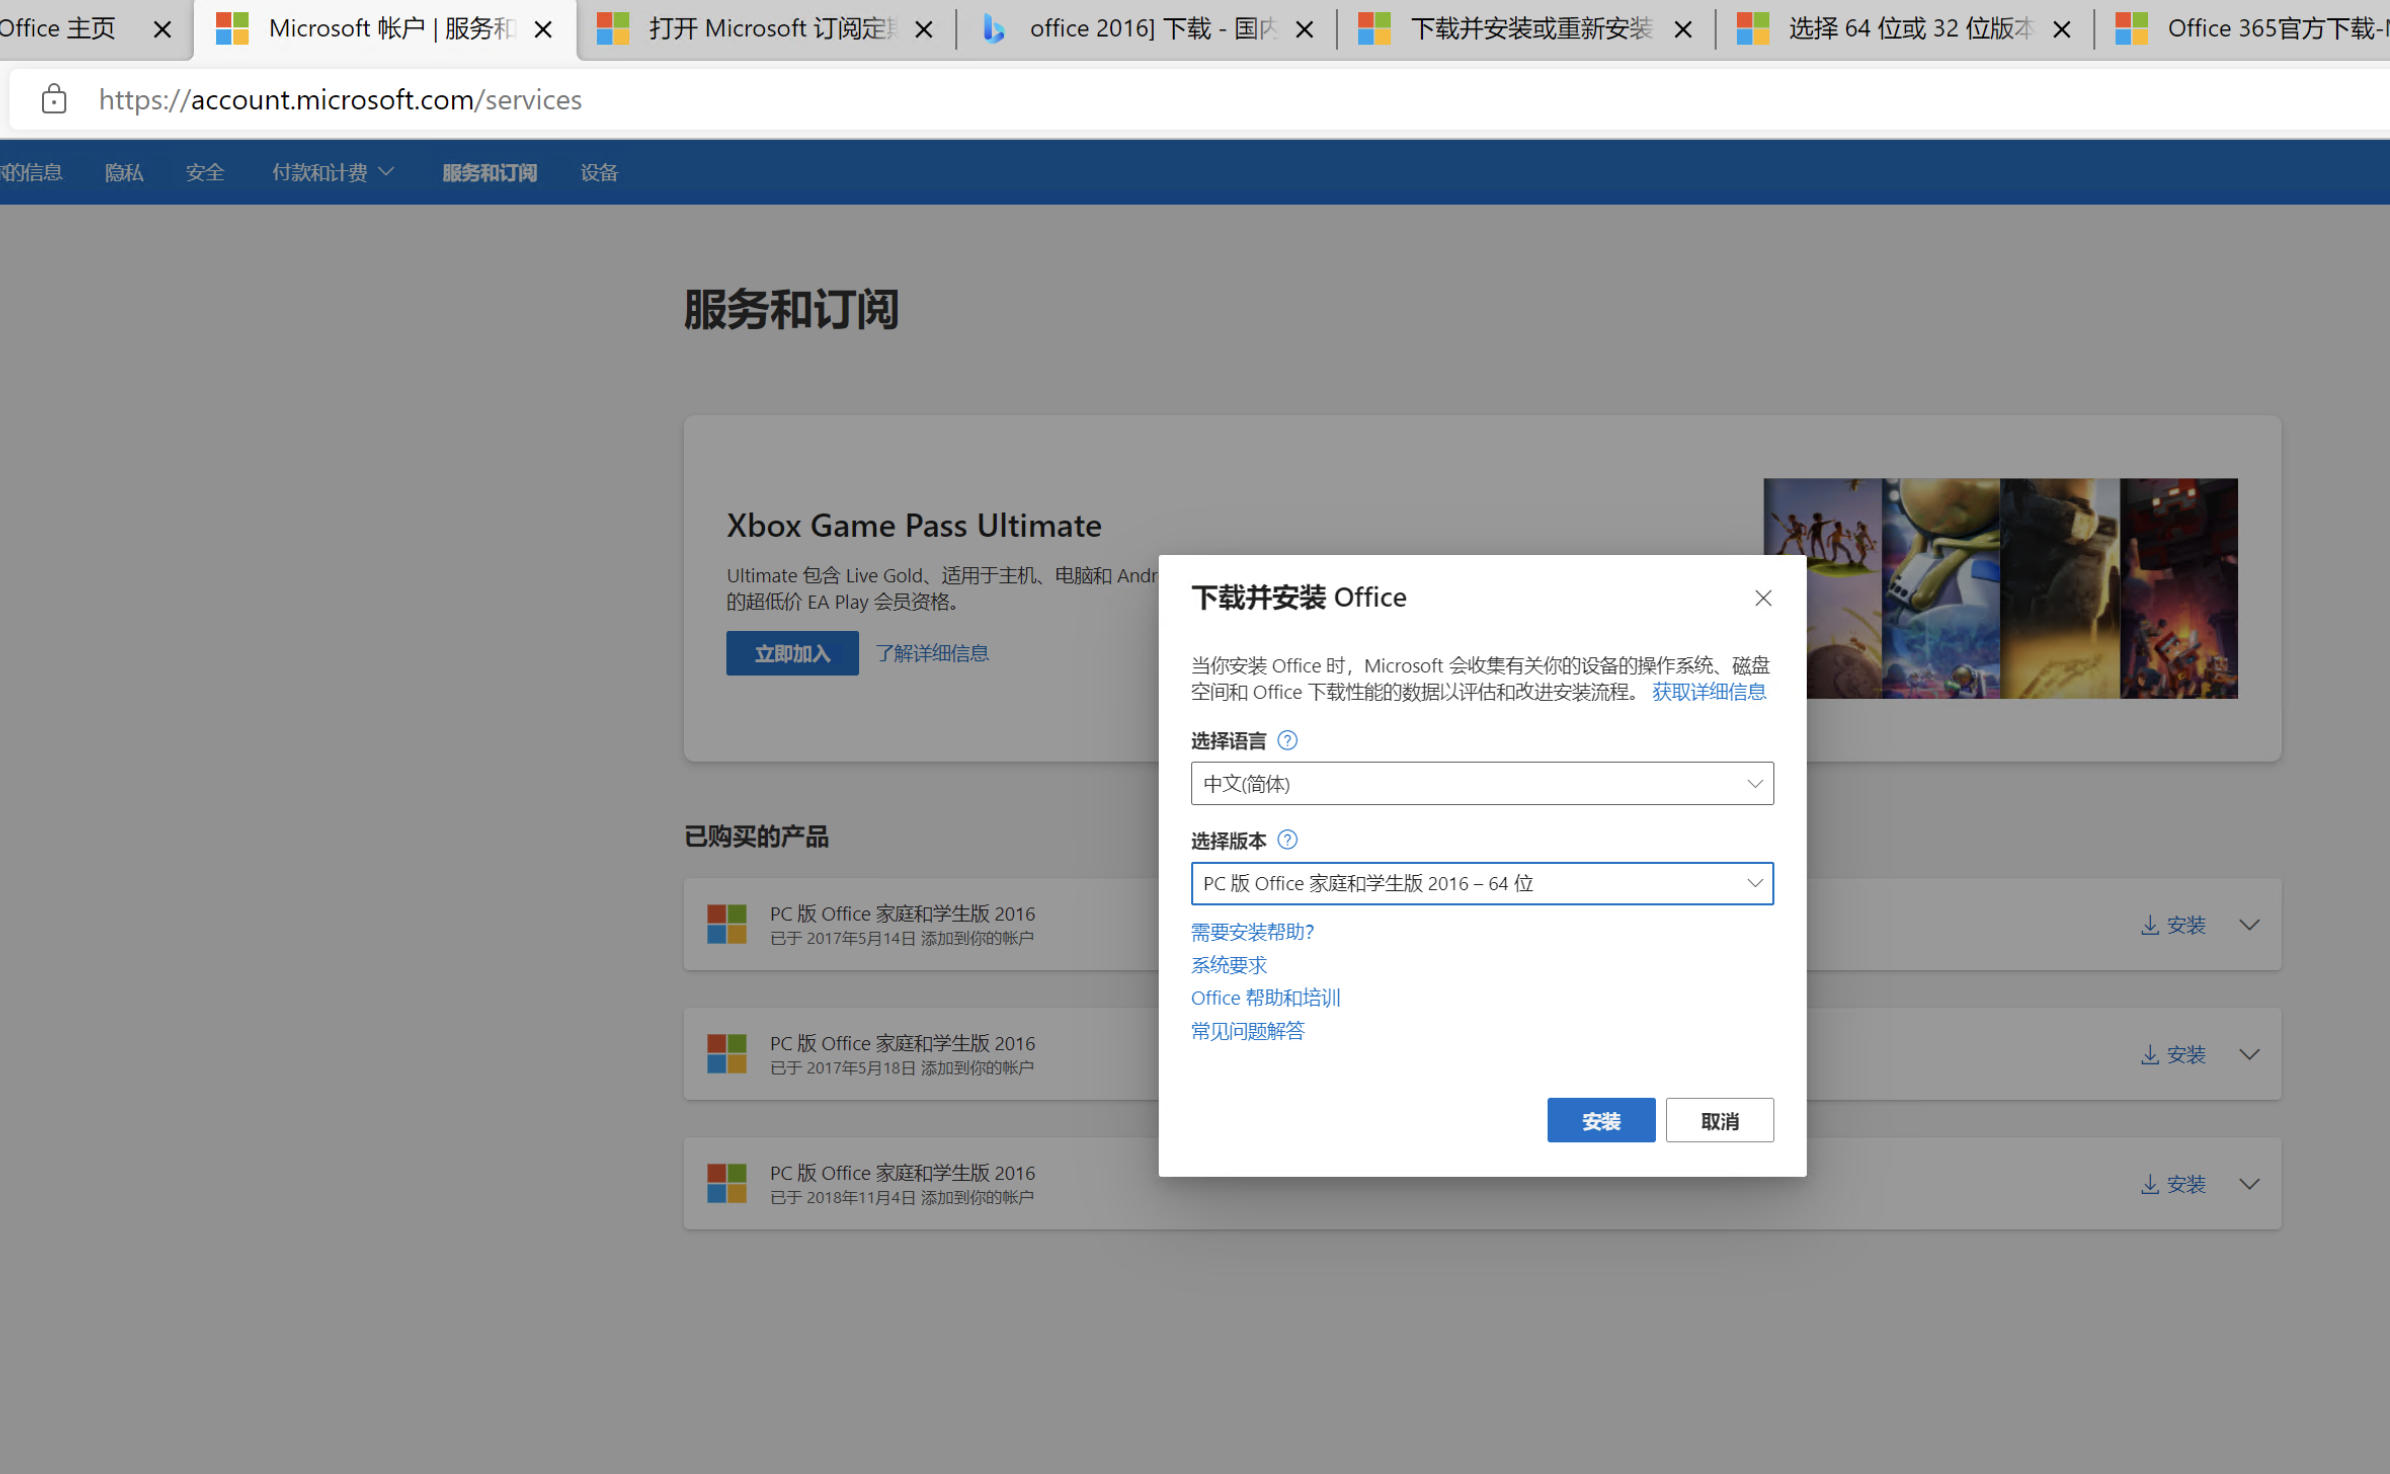Expand the payment and billing menu
The image size is (2390, 1474).
click(332, 173)
